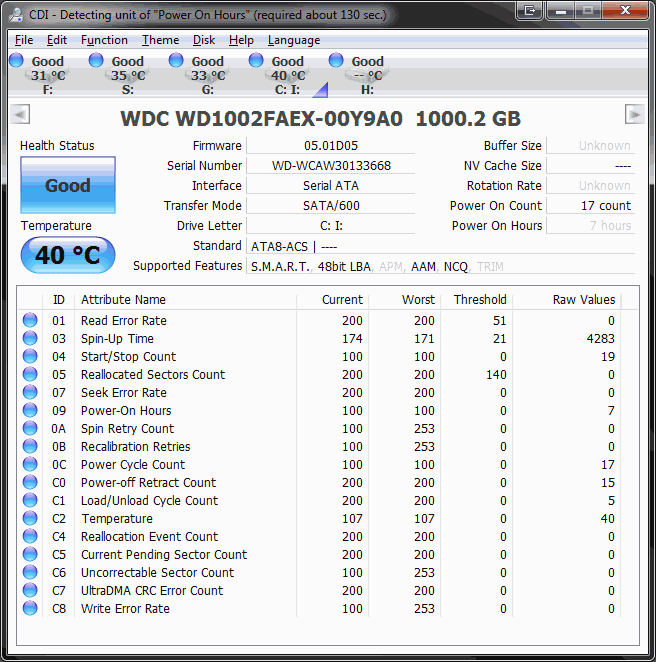The width and height of the screenshot is (656, 662).
Task: Click the Serial Number field WD-WCAW30133668
Action: pos(331,166)
